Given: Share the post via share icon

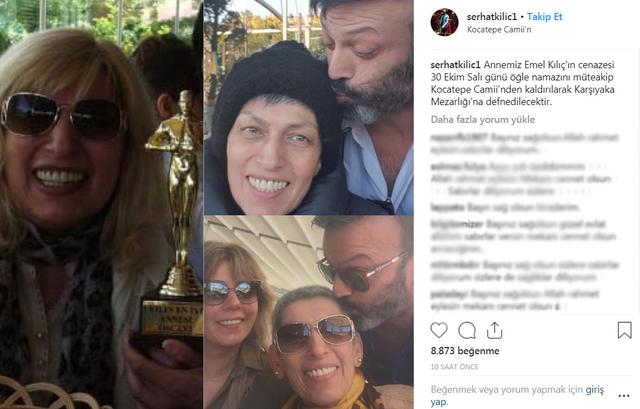Looking at the screenshot, I should pos(494,330).
